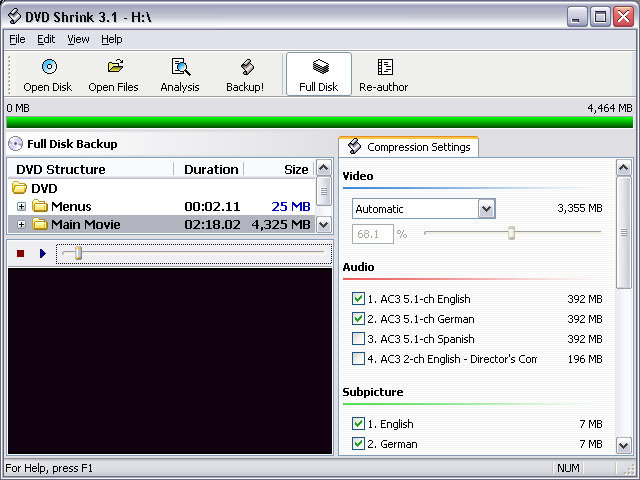The image size is (640, 480).
Task: Minimize the DVD Shrink window
Action: (577, 17)
